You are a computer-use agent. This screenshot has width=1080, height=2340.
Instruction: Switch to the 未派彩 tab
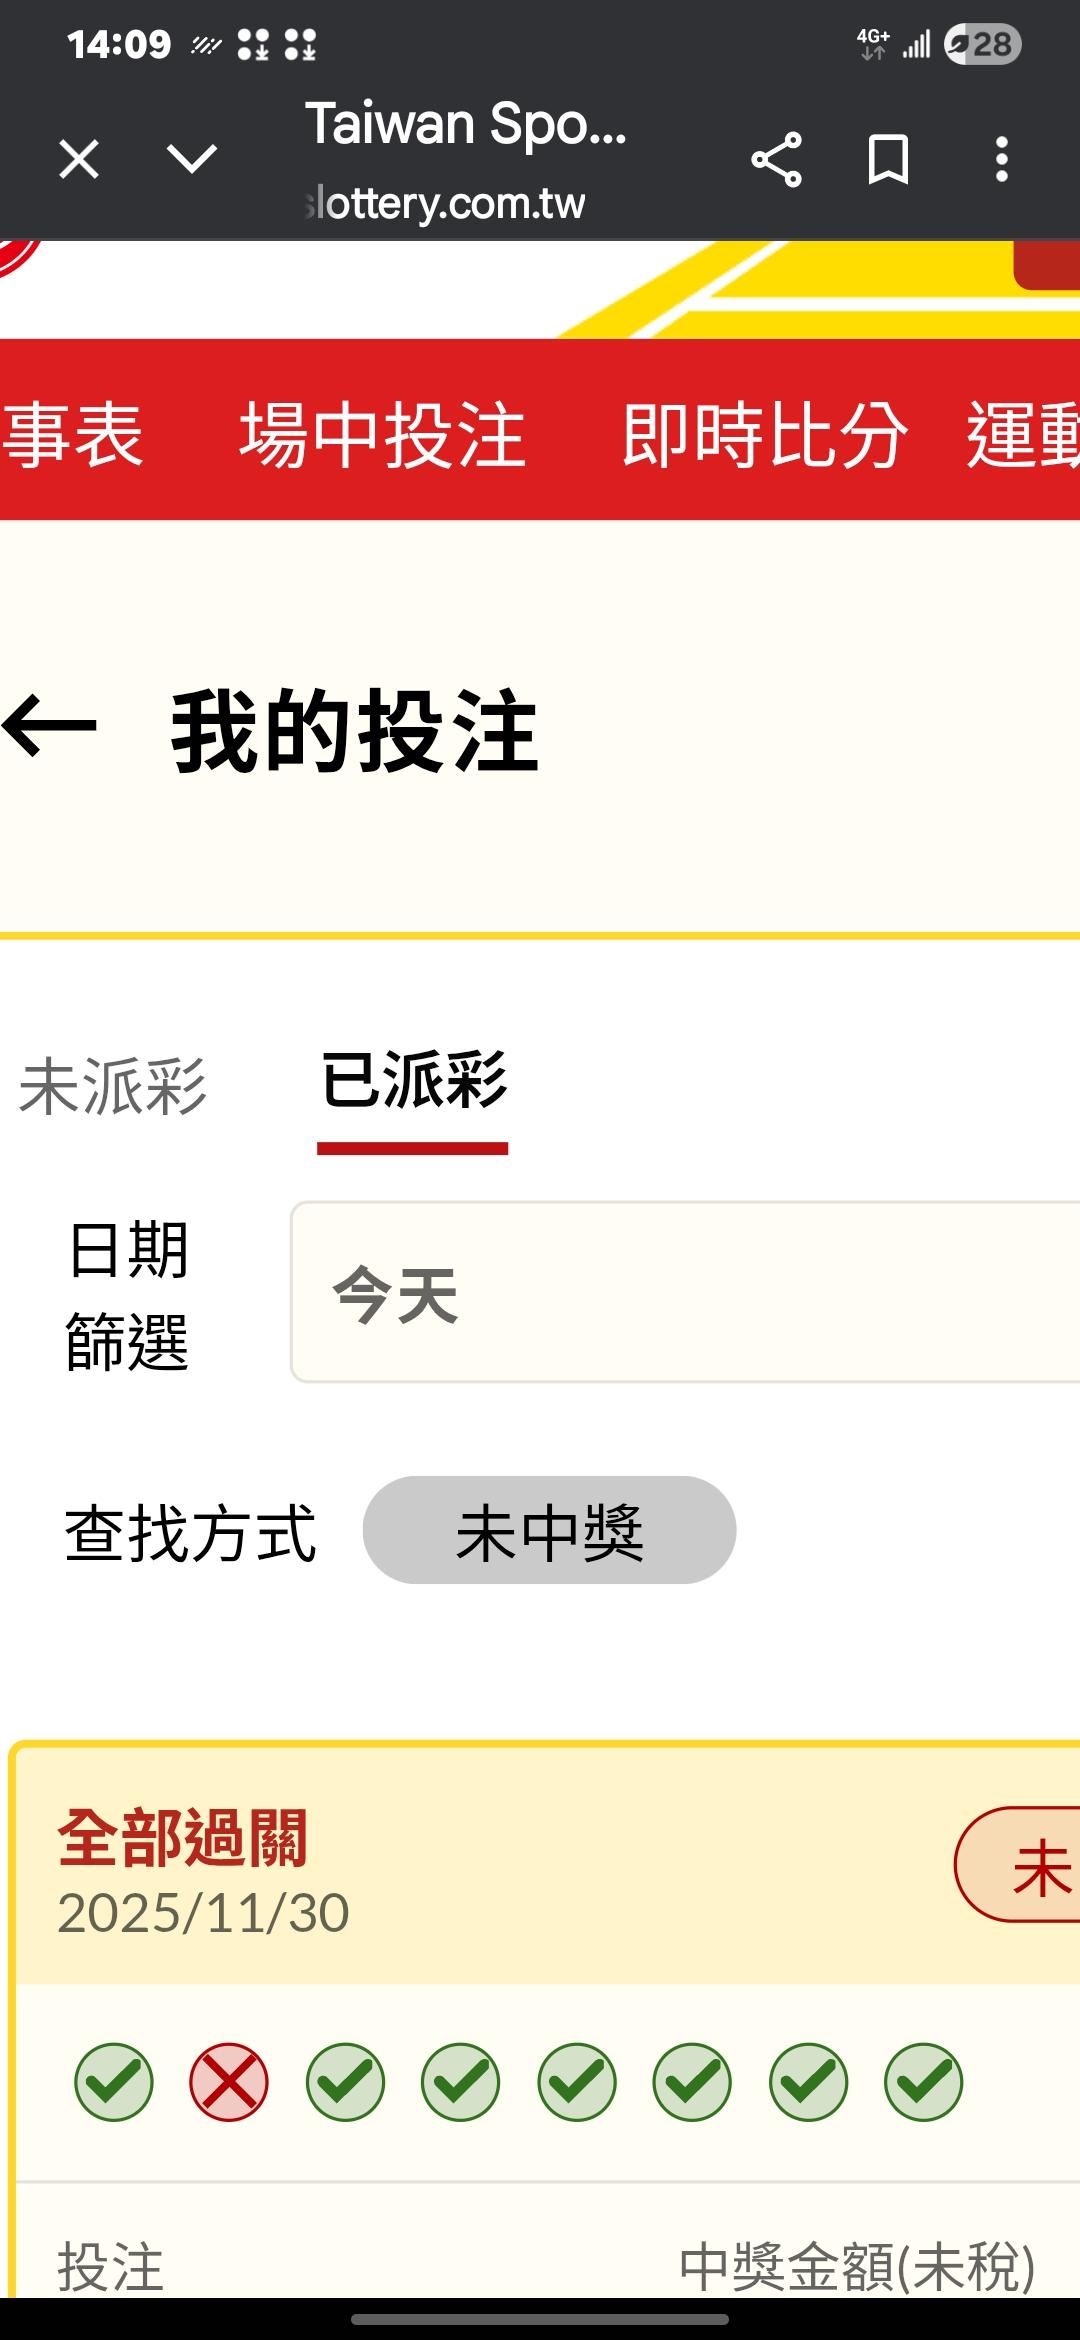point(113,1087)
